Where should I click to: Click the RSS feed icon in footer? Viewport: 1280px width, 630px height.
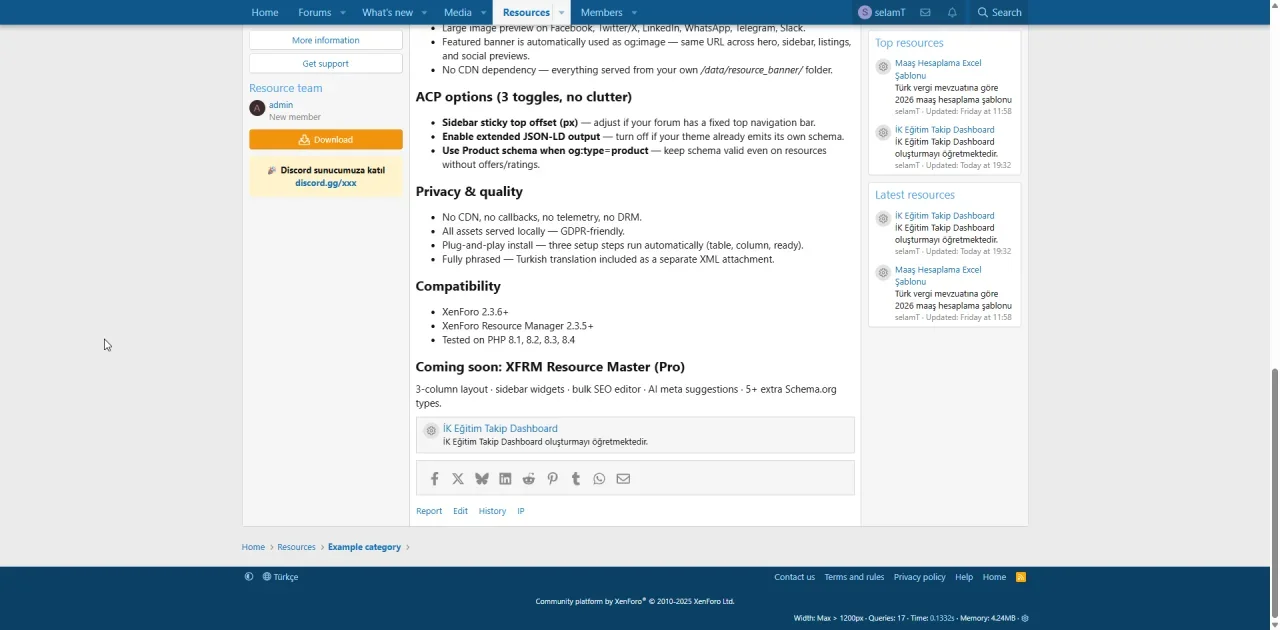coord(1021,577)
